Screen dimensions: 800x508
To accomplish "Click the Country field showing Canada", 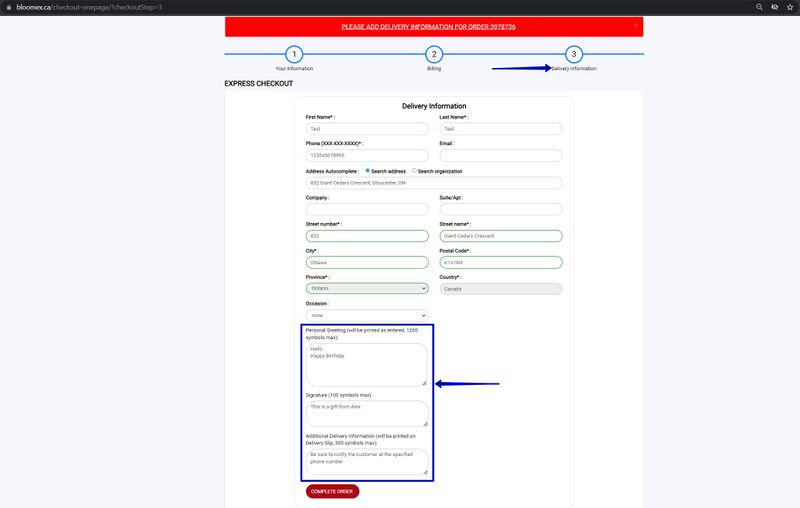I will point(501,289).
